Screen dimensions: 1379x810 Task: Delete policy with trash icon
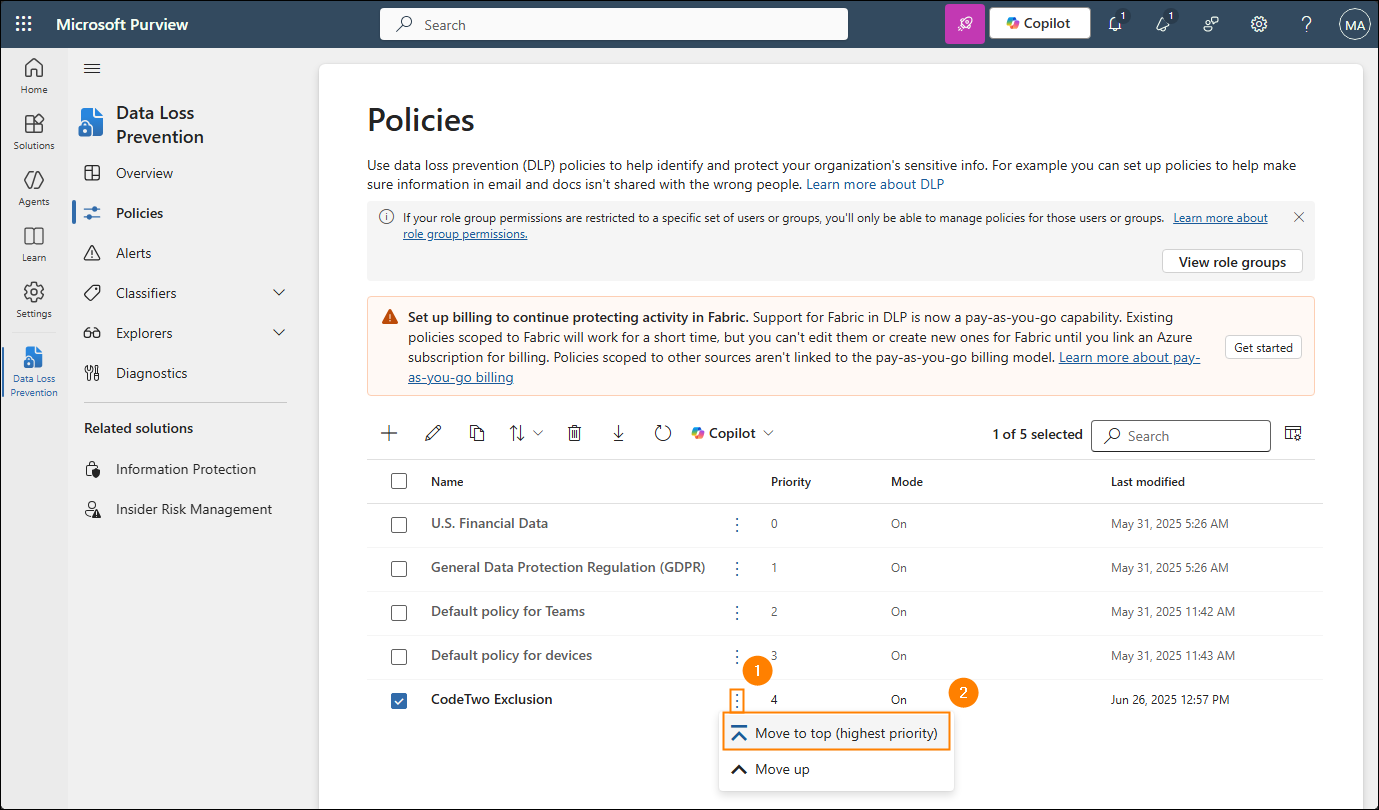pyautogui.click(x=574, y=433)
